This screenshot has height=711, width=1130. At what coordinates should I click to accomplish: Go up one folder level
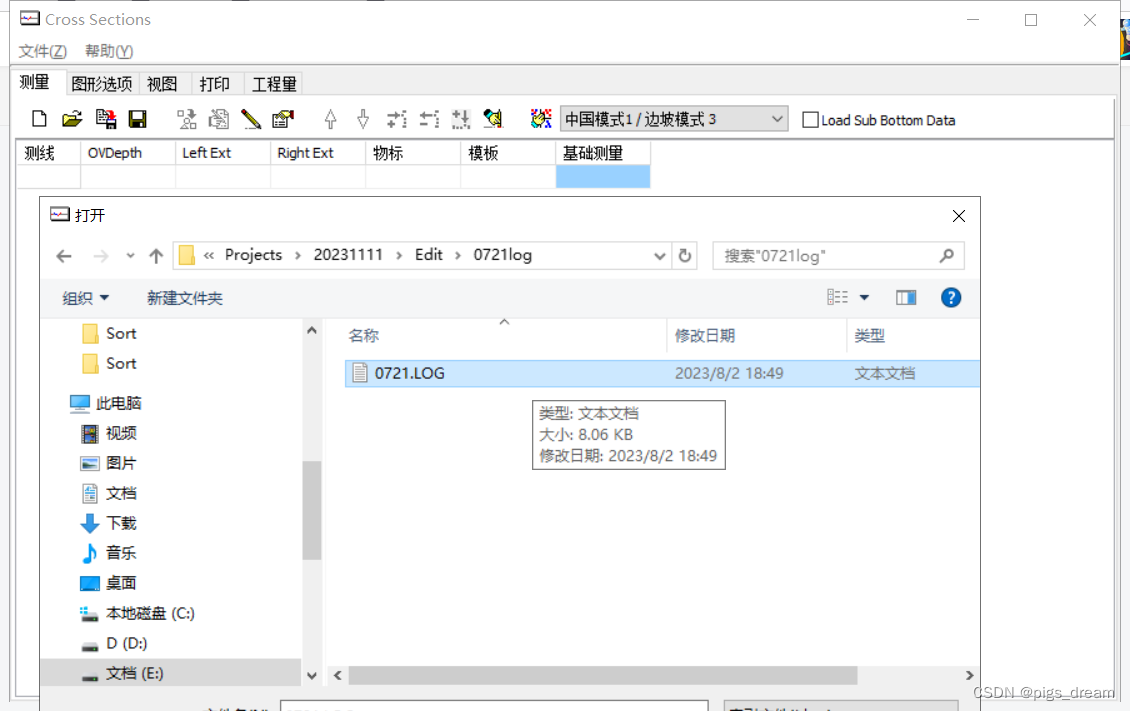click(x=156, y=256)
